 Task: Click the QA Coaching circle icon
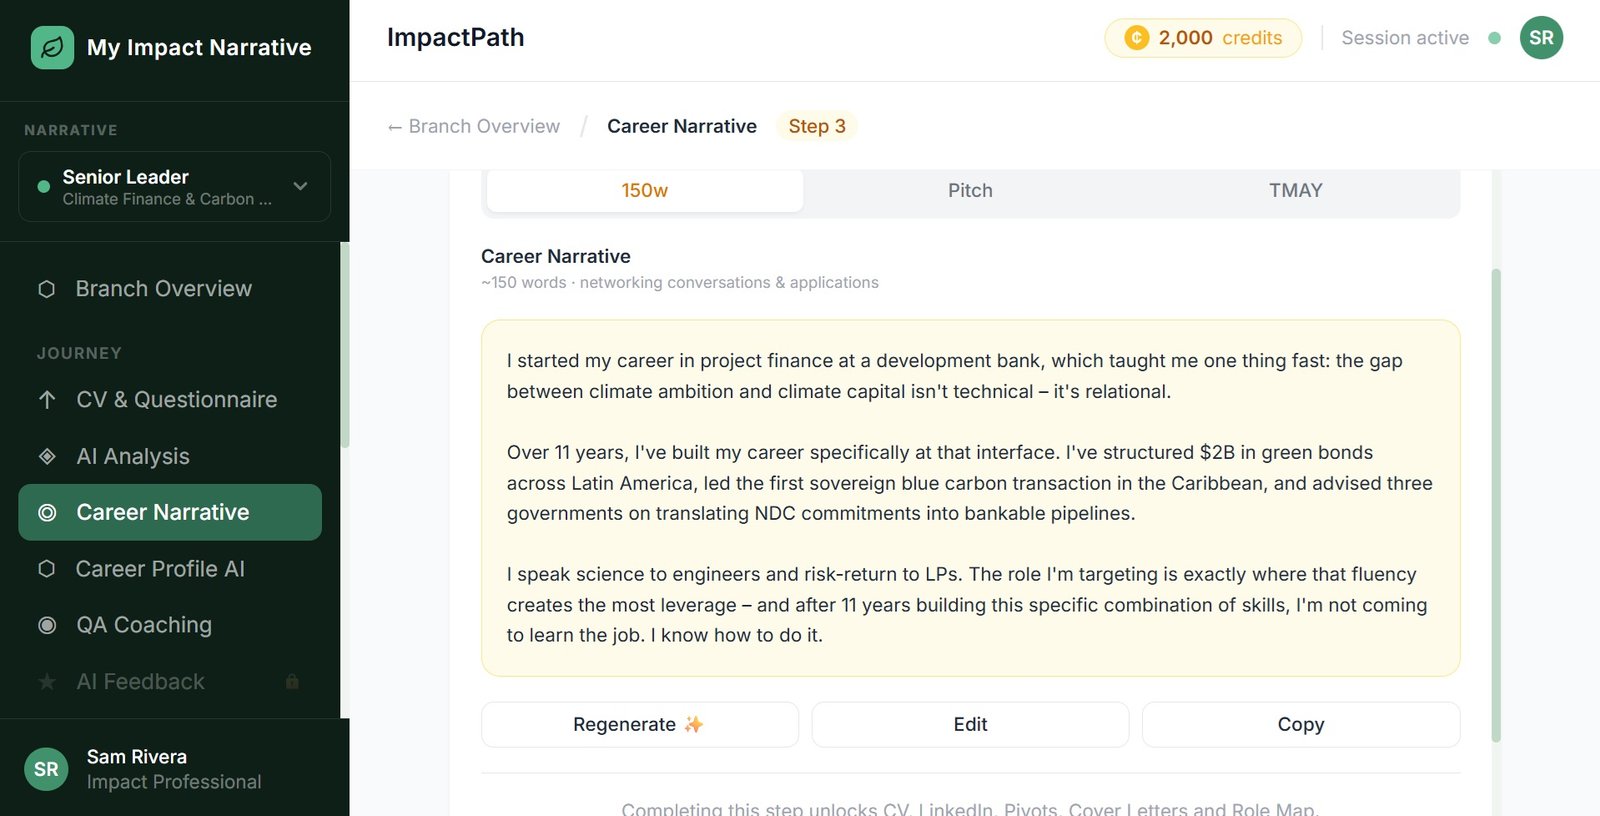click(47, 625)
